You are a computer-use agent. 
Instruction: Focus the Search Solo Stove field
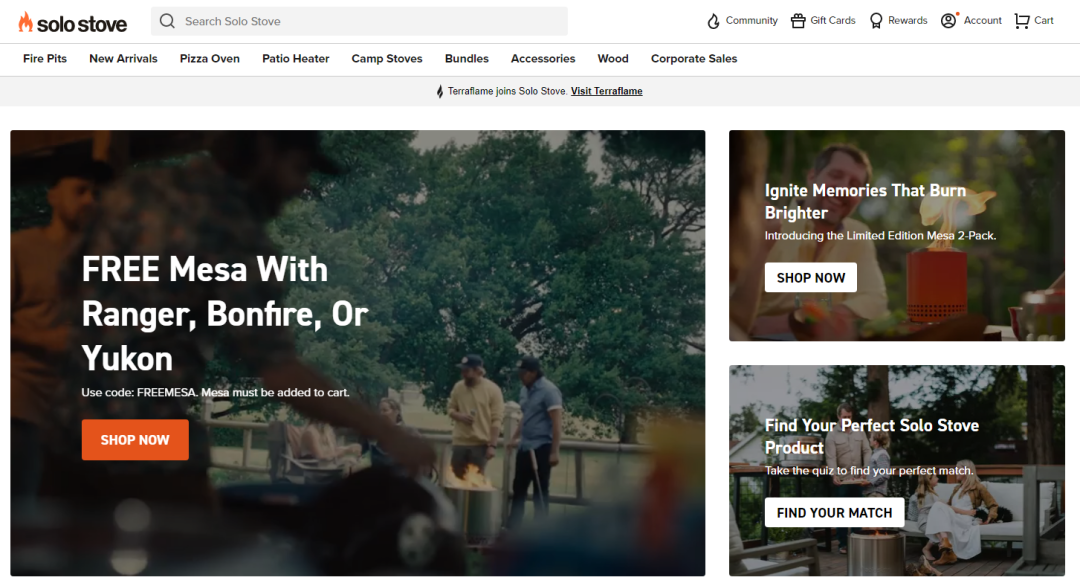360,21
